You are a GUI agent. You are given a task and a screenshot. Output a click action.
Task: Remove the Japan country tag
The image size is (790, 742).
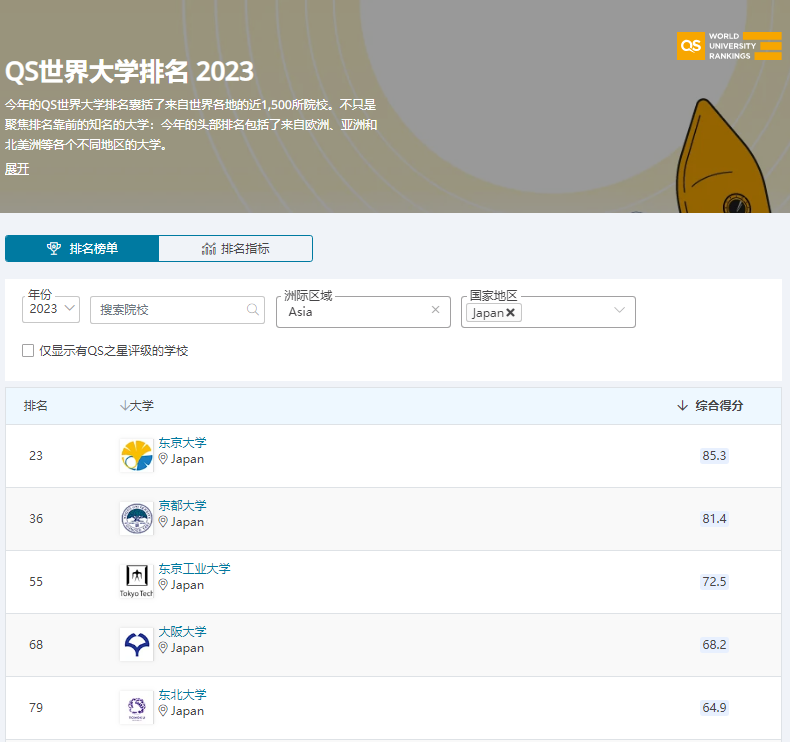coord(511,313)
